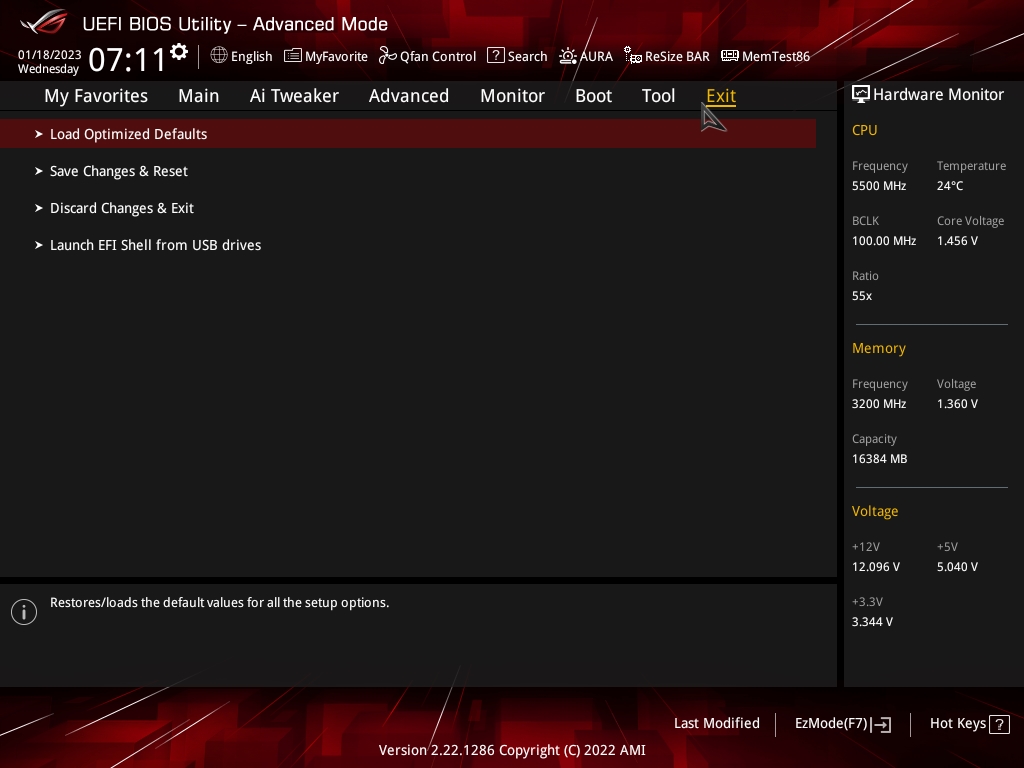Open the Monitor tab
The image size is (1024, 768).
512,96
